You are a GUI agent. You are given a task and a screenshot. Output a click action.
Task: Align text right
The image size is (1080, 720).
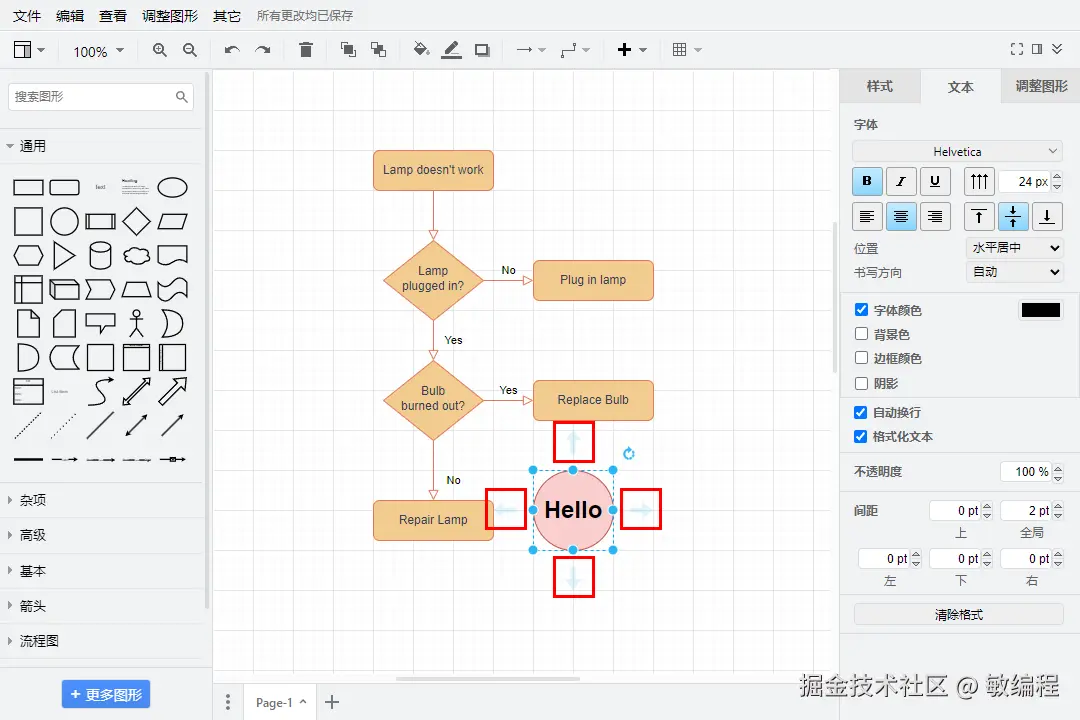click(935, 216)
